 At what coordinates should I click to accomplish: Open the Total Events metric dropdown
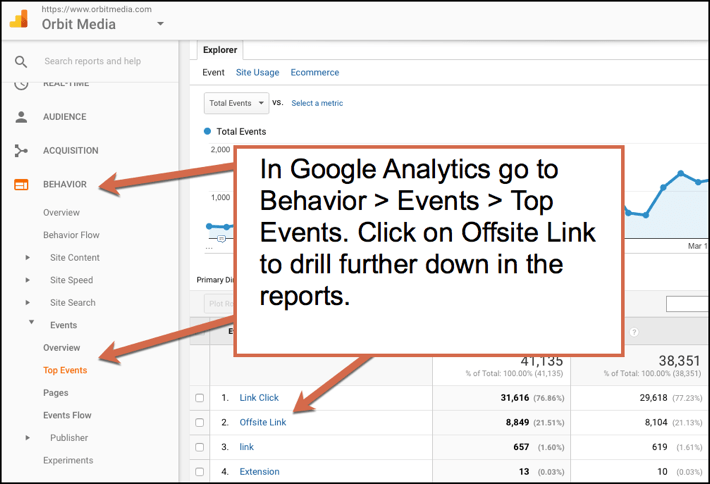click(236, 103)
